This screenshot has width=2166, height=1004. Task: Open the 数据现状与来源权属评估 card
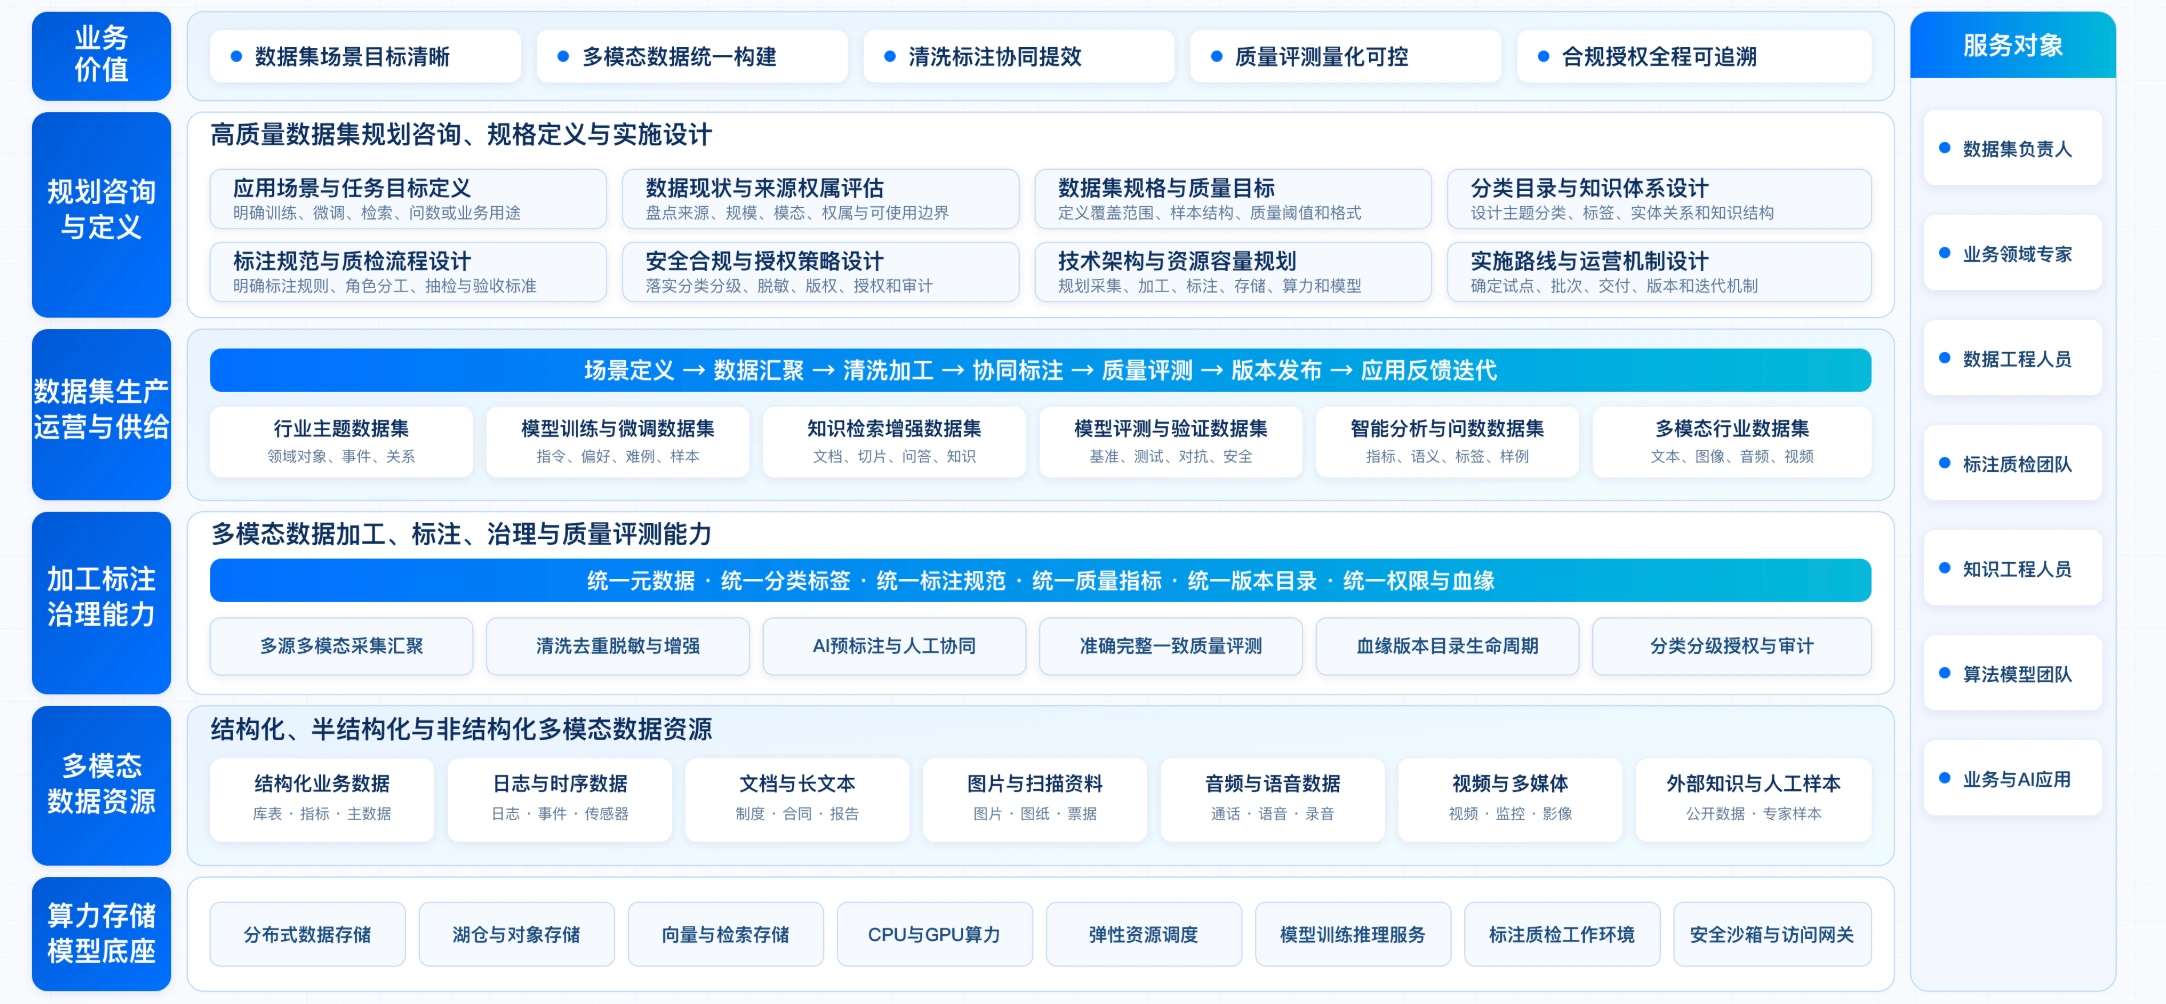821,199
